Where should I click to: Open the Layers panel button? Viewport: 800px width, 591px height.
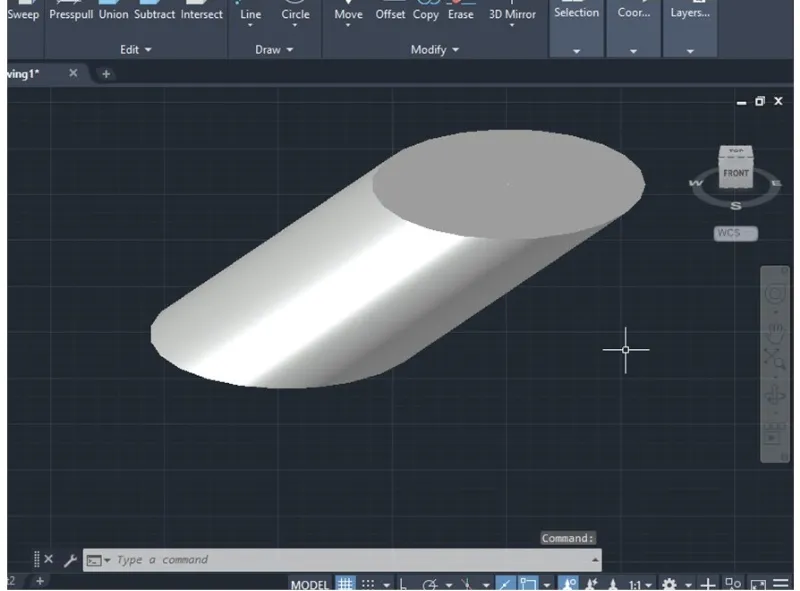tap(689, 14)
